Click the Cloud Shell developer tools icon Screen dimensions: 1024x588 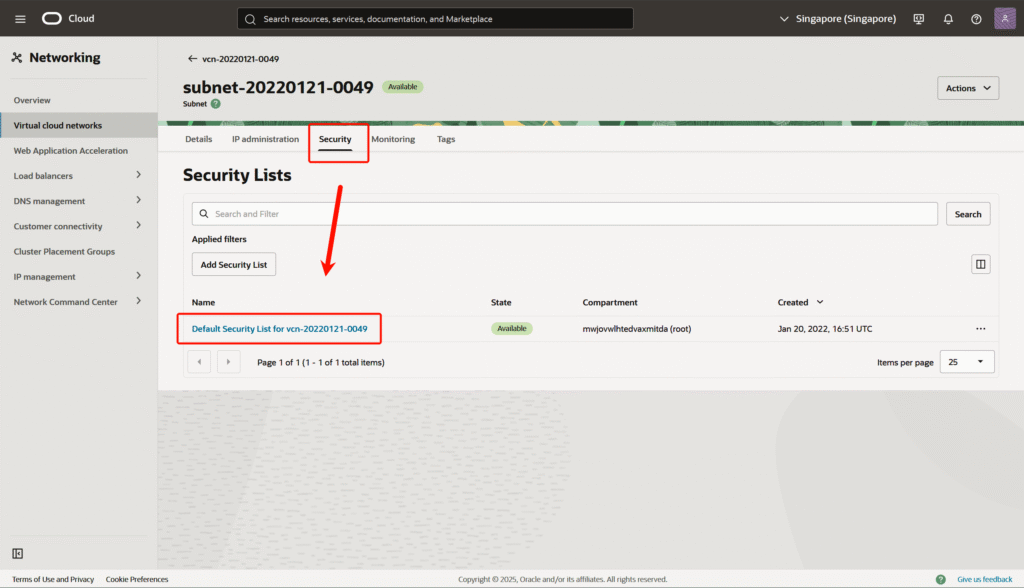pyautogui.click(x=919, y=19)
